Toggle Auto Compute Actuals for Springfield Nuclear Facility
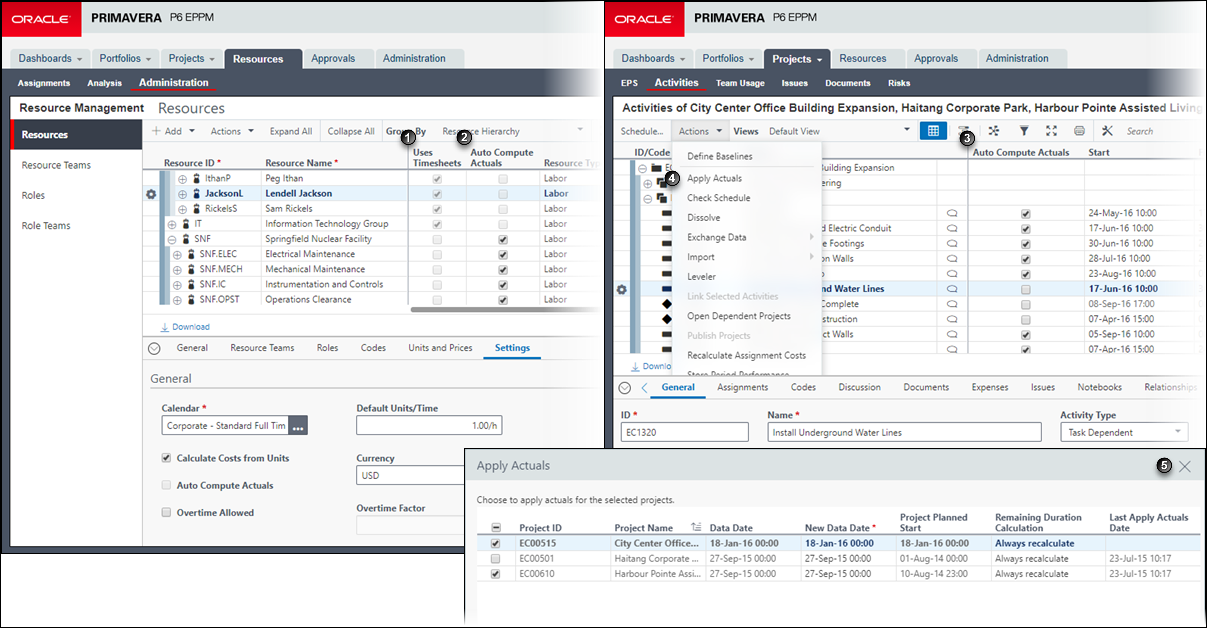1207x628 pixels. click(503, 240)
